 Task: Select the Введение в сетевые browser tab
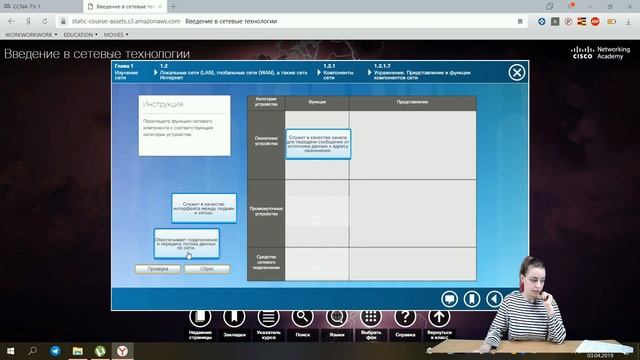[x=124, y=7]
